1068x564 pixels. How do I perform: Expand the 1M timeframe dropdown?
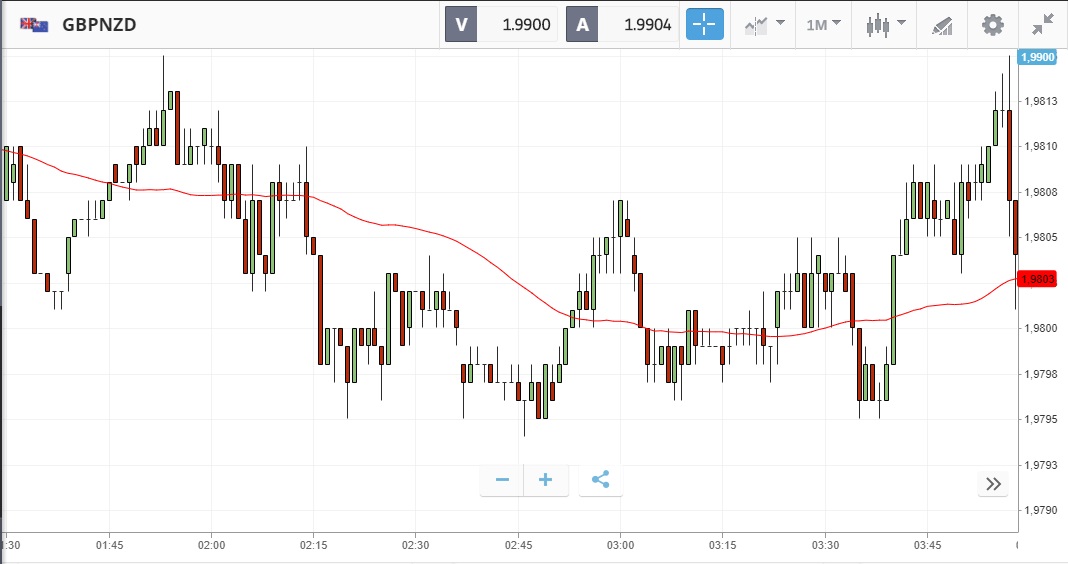pos(824,25)
